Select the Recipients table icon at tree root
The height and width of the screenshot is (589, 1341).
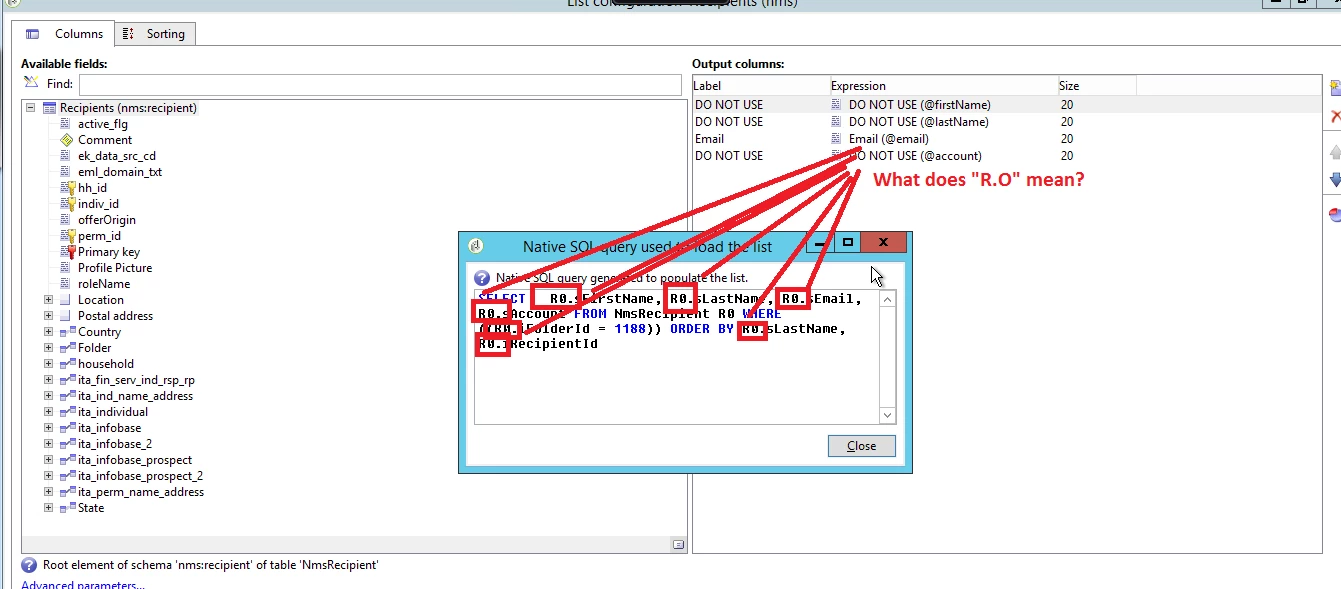[x=50, y=108]
